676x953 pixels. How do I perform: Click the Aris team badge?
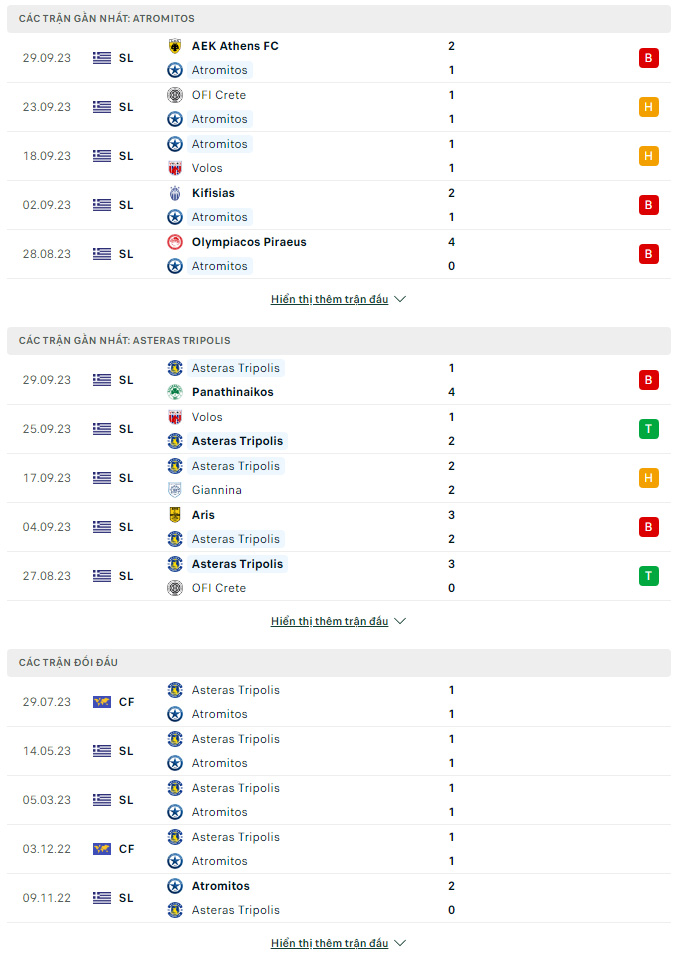point(175,515)
